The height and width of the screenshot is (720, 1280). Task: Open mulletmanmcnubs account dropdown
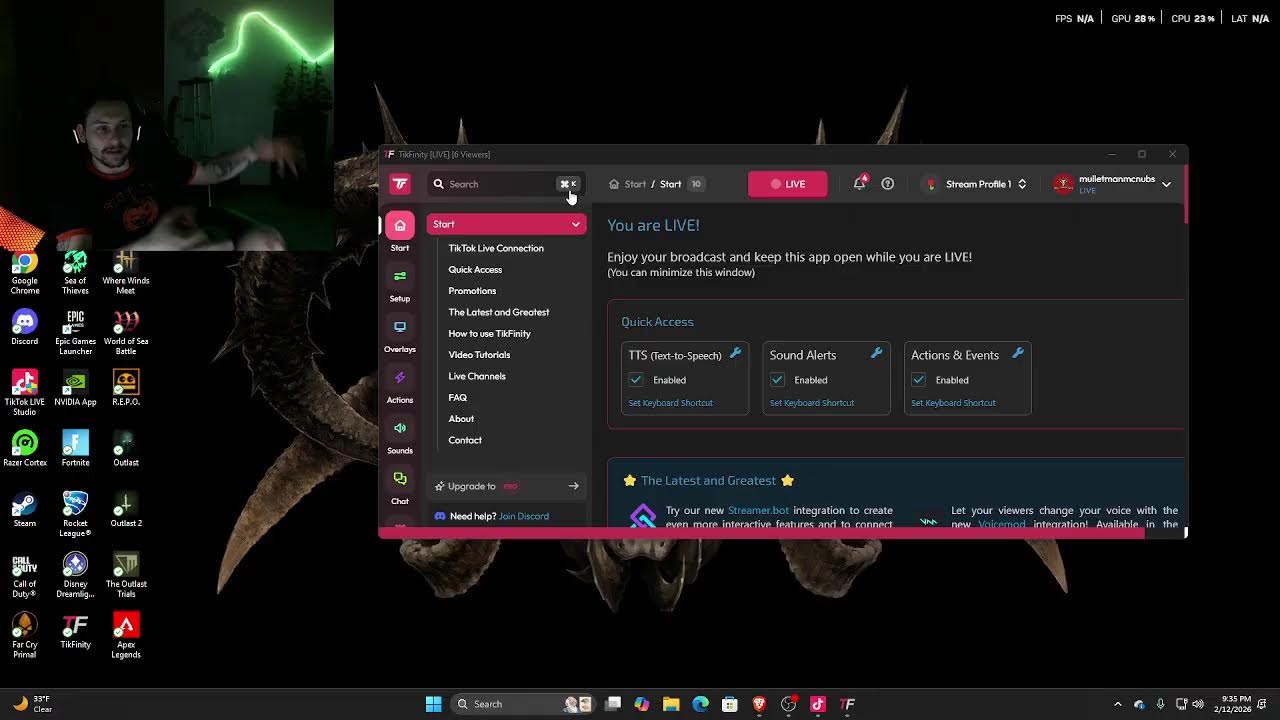point(1112,184)
